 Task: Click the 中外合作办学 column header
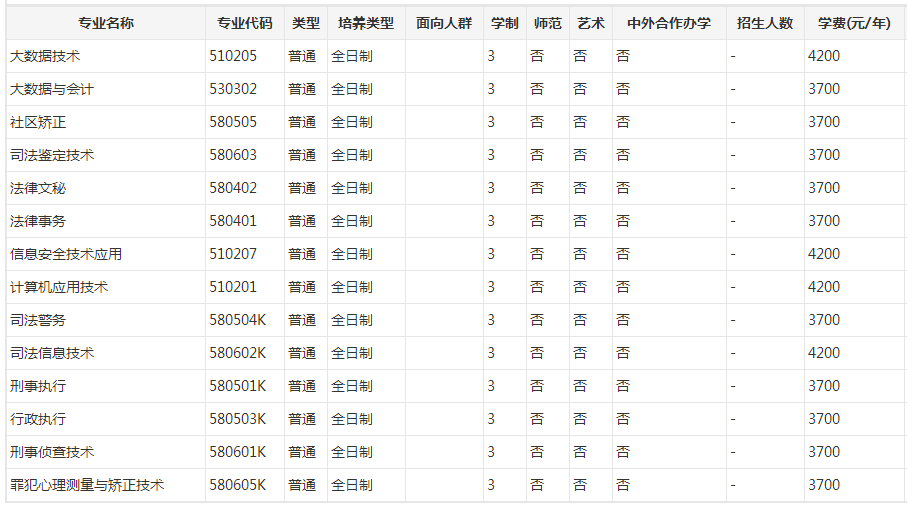pos(669,23)
